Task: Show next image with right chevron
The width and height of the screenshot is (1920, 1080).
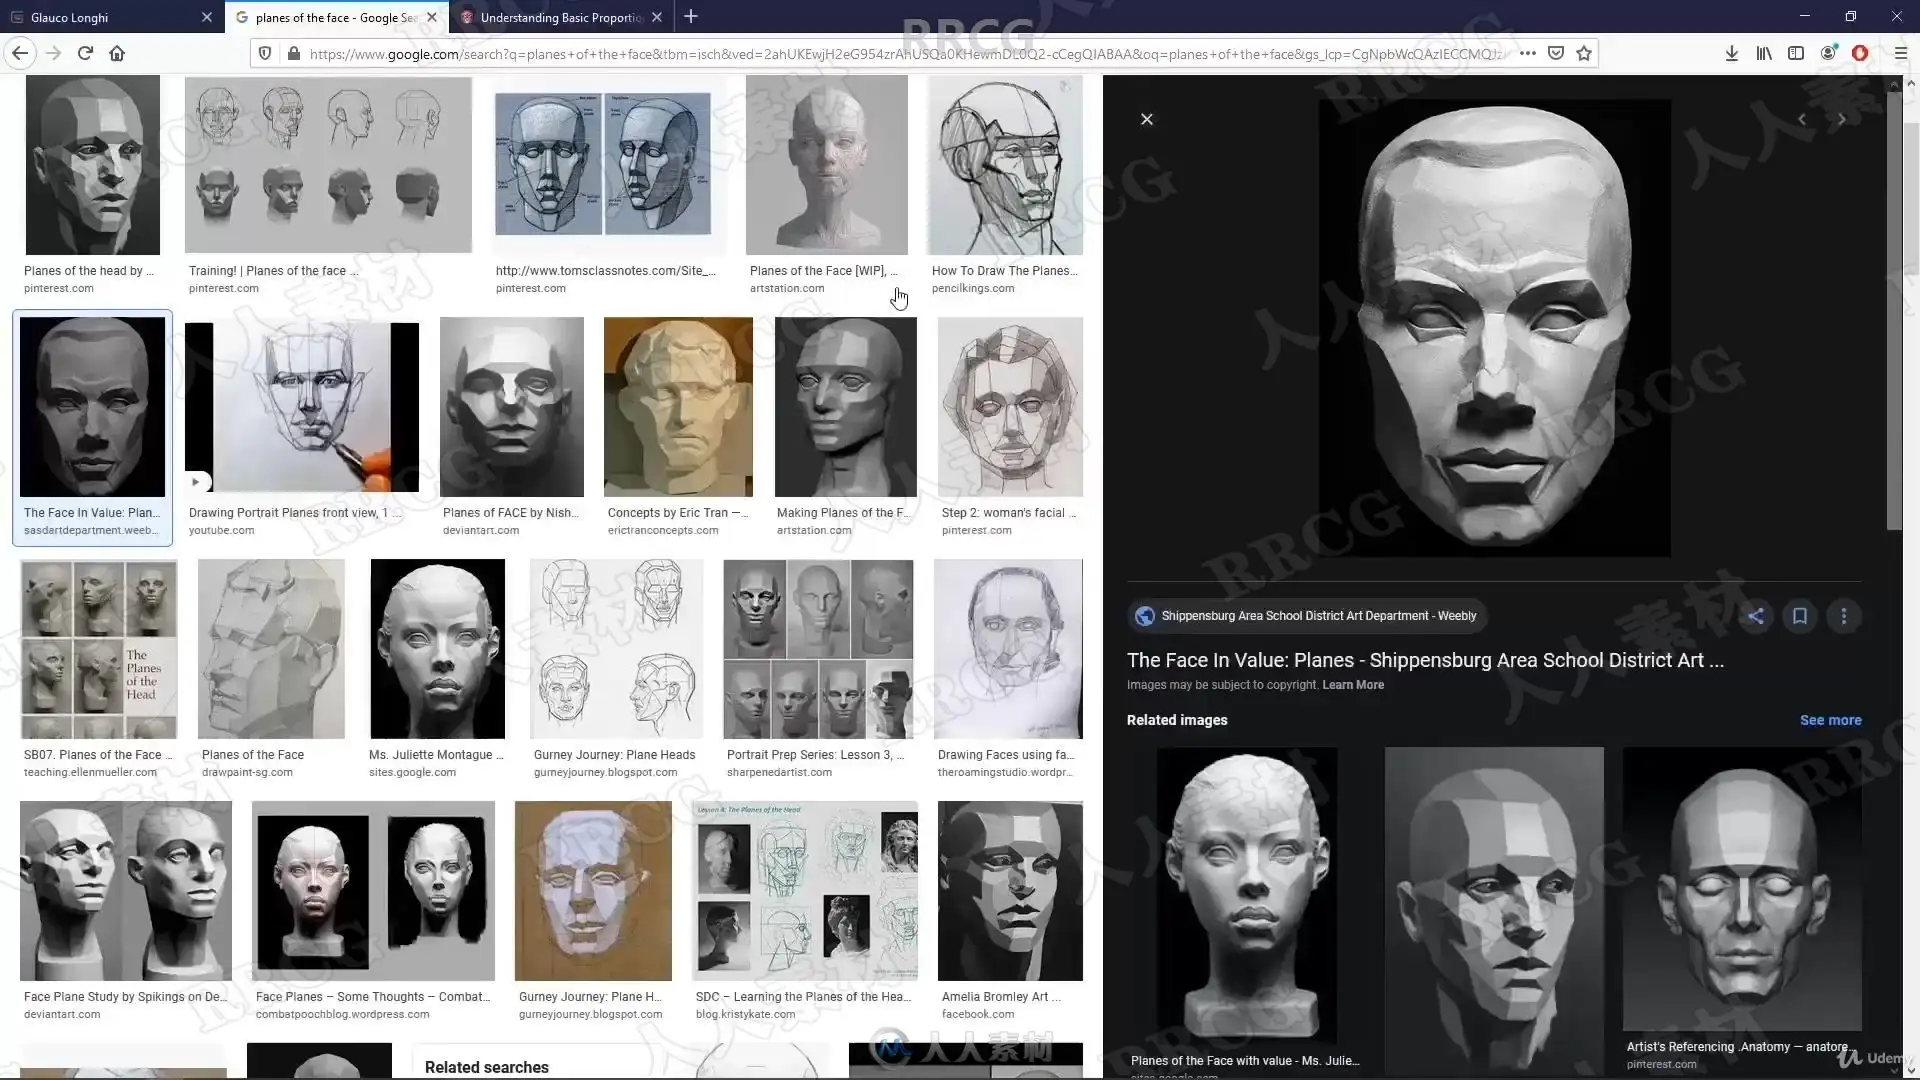Action: [x=1842, y=119]
